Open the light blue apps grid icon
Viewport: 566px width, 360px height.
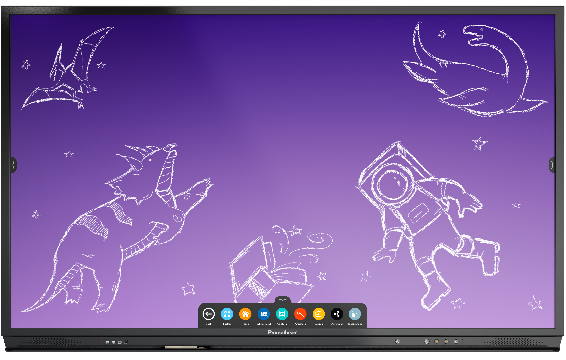(x=227, y=314)
